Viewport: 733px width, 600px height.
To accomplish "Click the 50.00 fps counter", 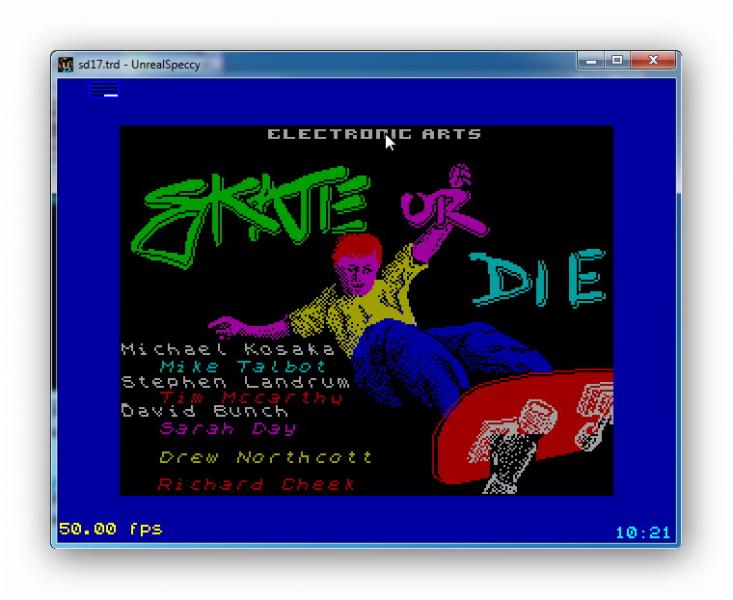I will (110, 528).
